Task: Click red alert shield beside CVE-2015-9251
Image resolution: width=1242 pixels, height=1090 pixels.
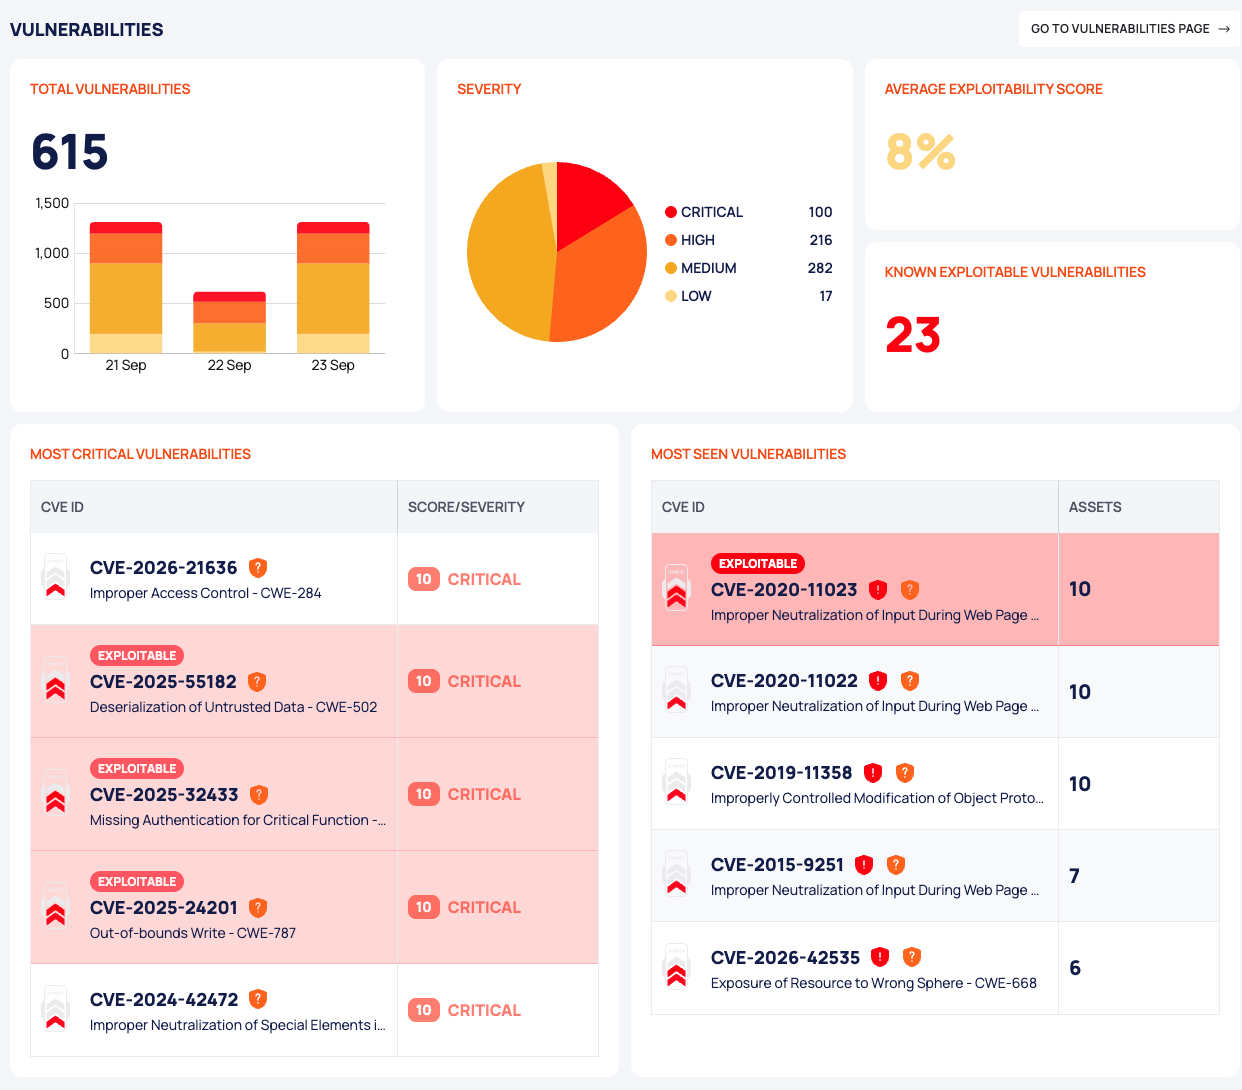Action: tap(865, 865)
